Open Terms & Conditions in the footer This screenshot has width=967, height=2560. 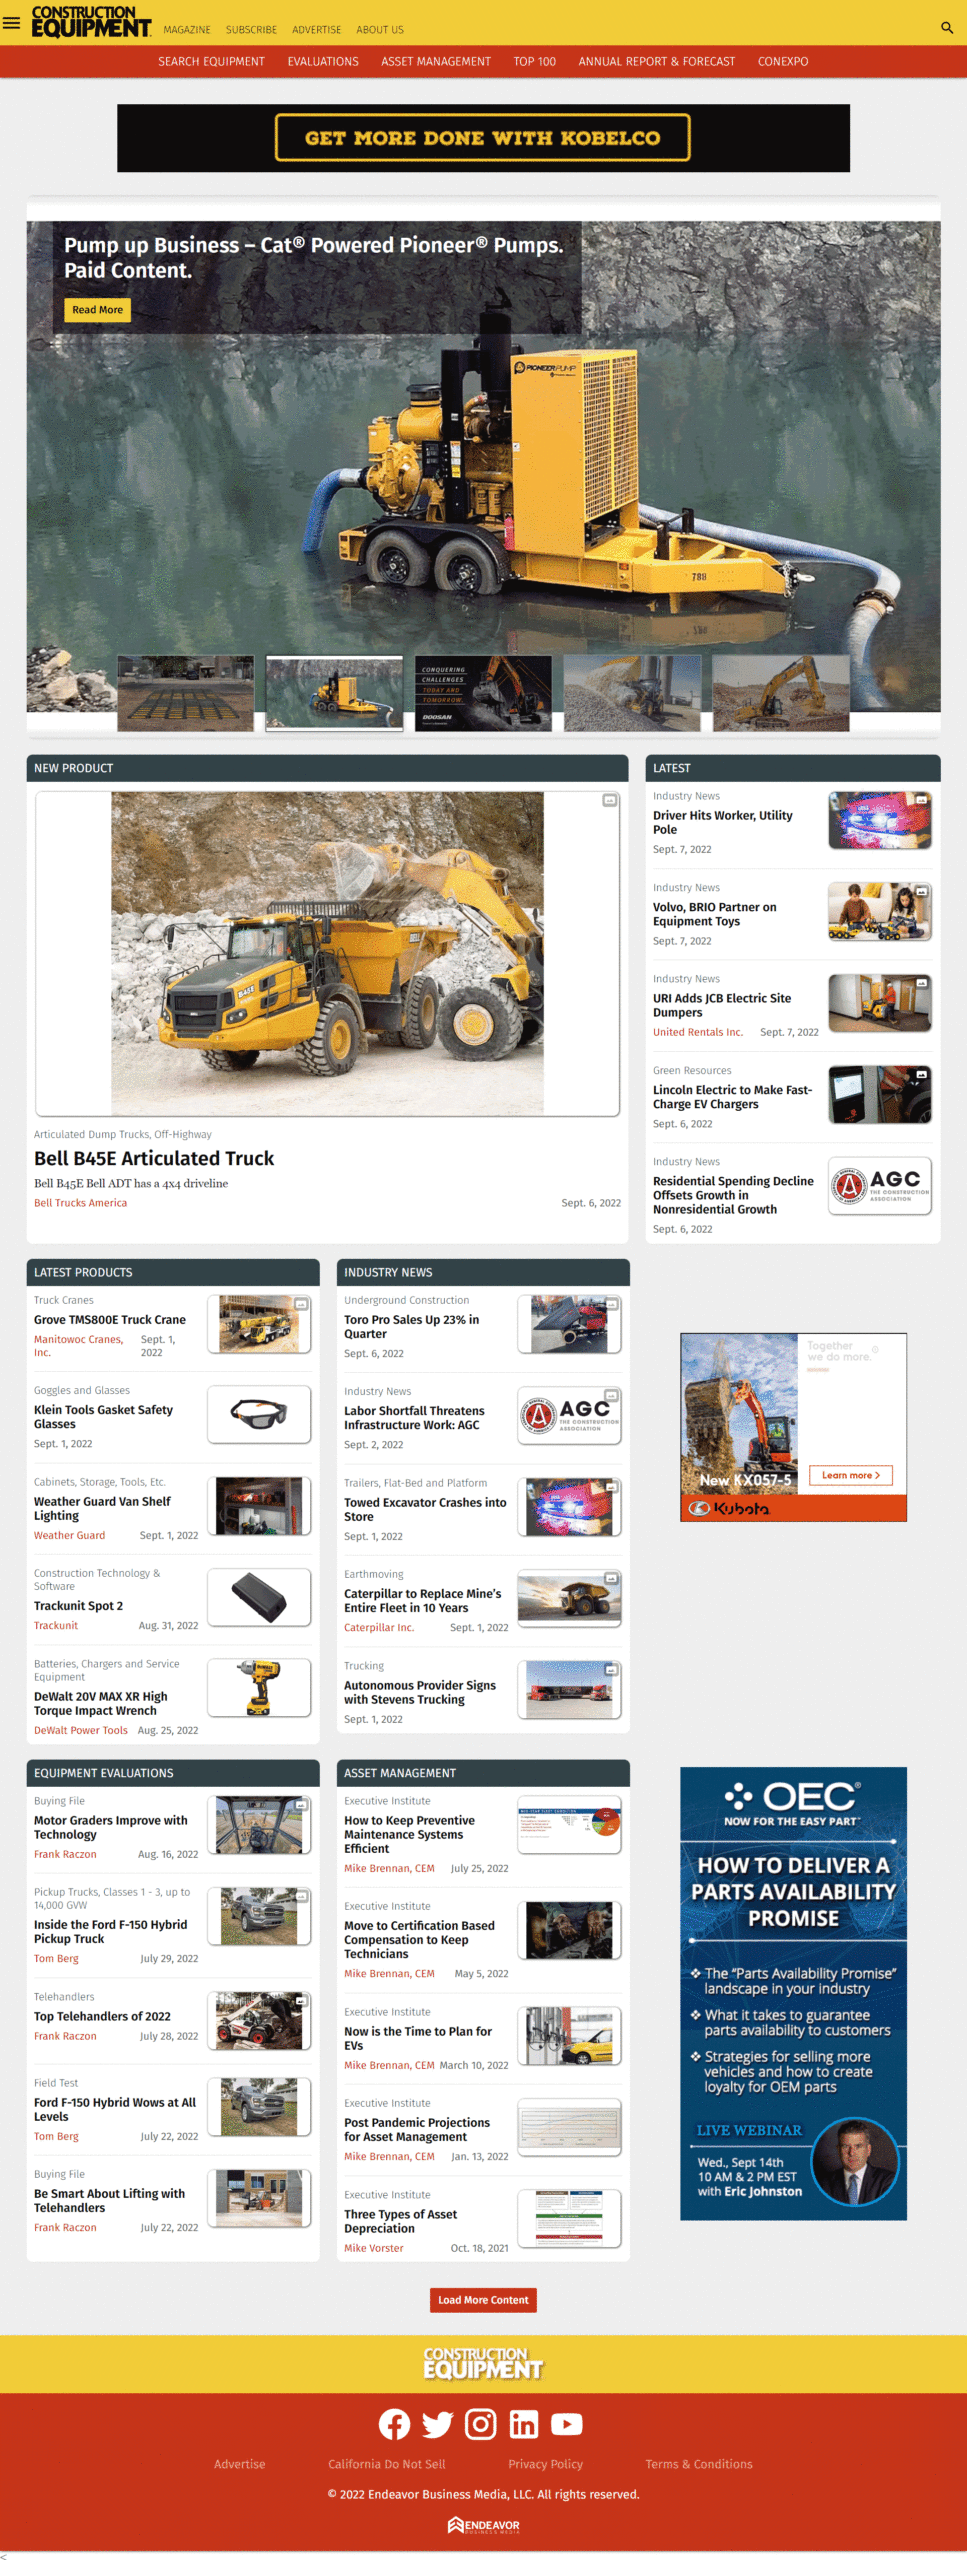699,2464
